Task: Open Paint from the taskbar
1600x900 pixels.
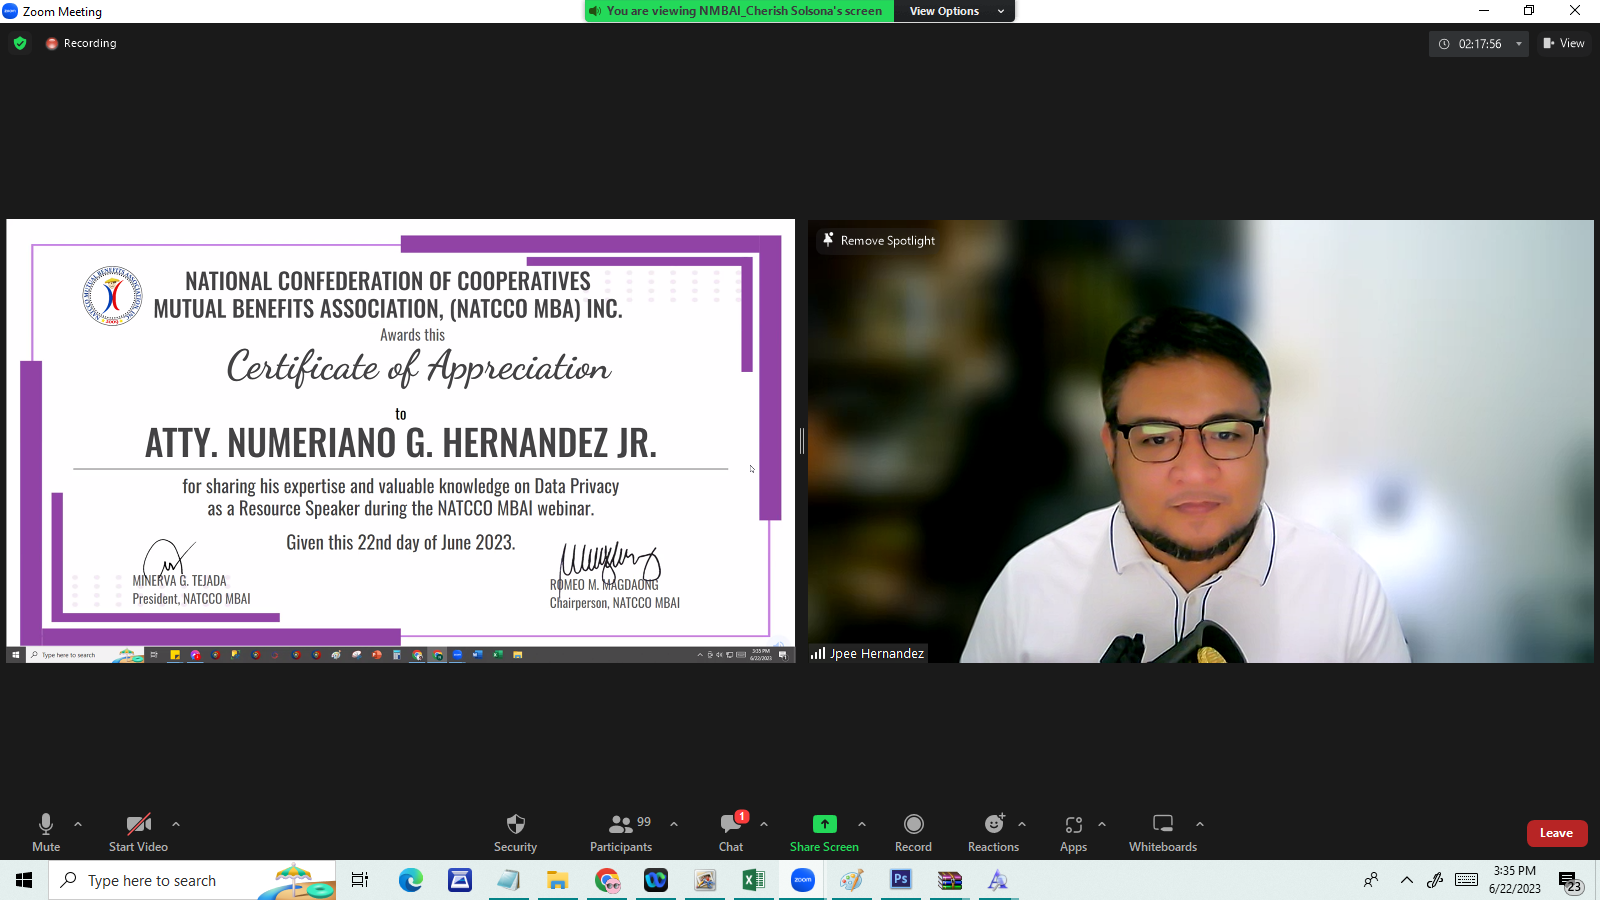Action: point(851,880)
